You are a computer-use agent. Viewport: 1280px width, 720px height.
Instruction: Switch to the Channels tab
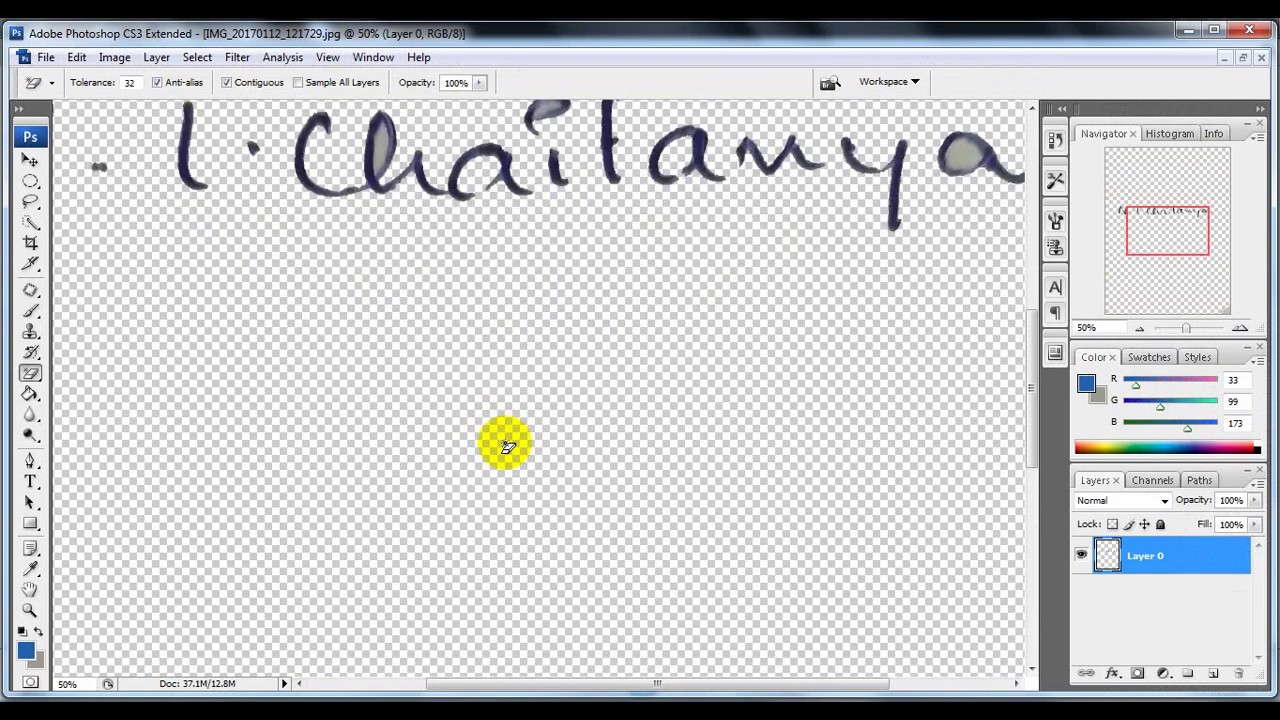(x=1152, y=481)
